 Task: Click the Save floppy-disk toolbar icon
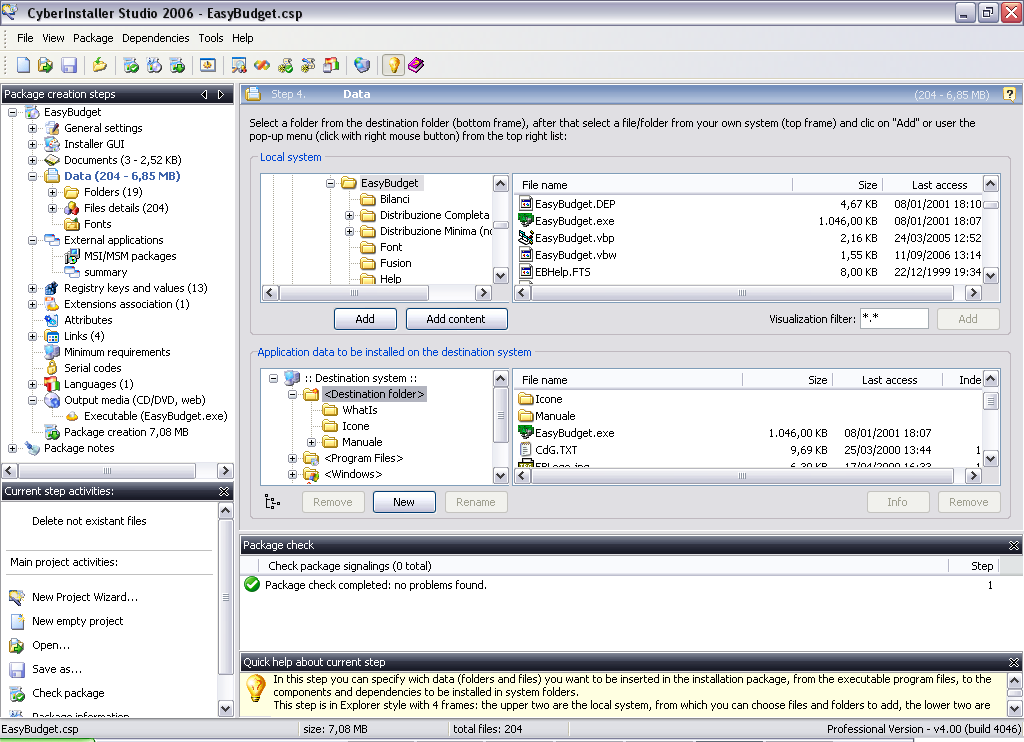[x=69, y=65]
